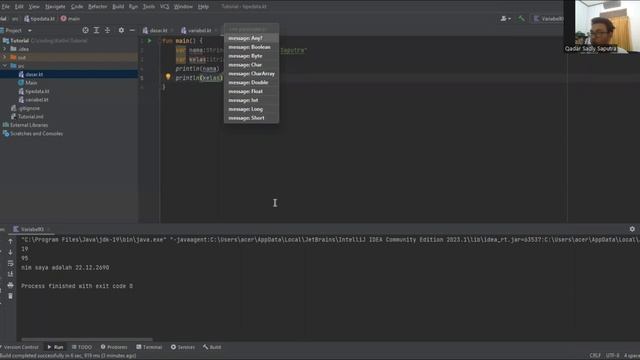Click the console horizontal scrollbar

point(87,339)
